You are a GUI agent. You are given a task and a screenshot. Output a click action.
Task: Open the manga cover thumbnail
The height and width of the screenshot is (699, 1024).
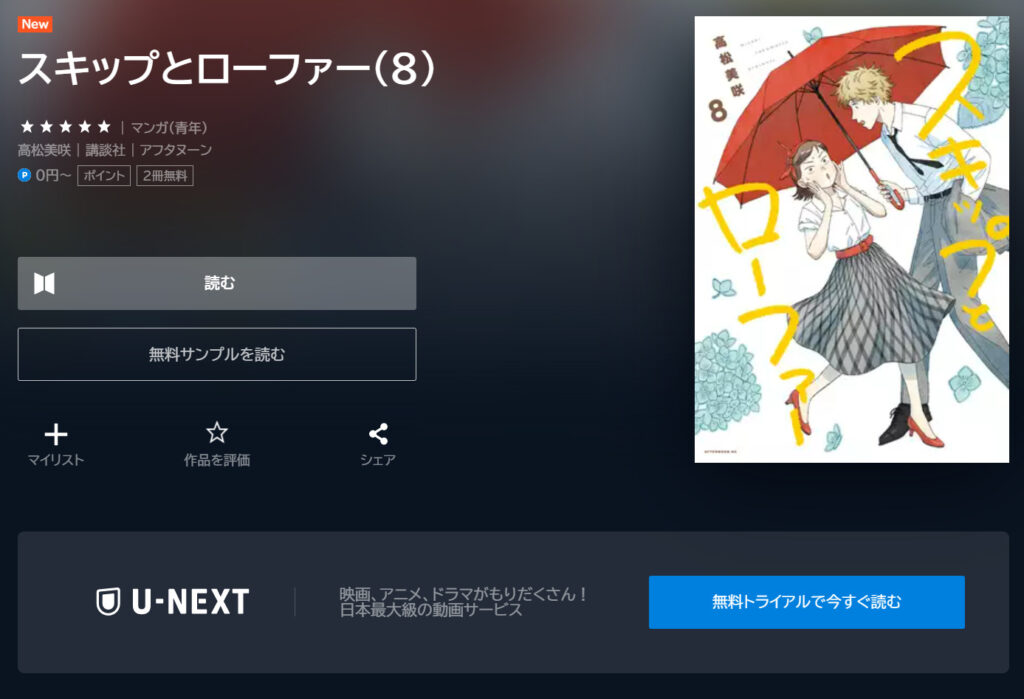(852, 239)
